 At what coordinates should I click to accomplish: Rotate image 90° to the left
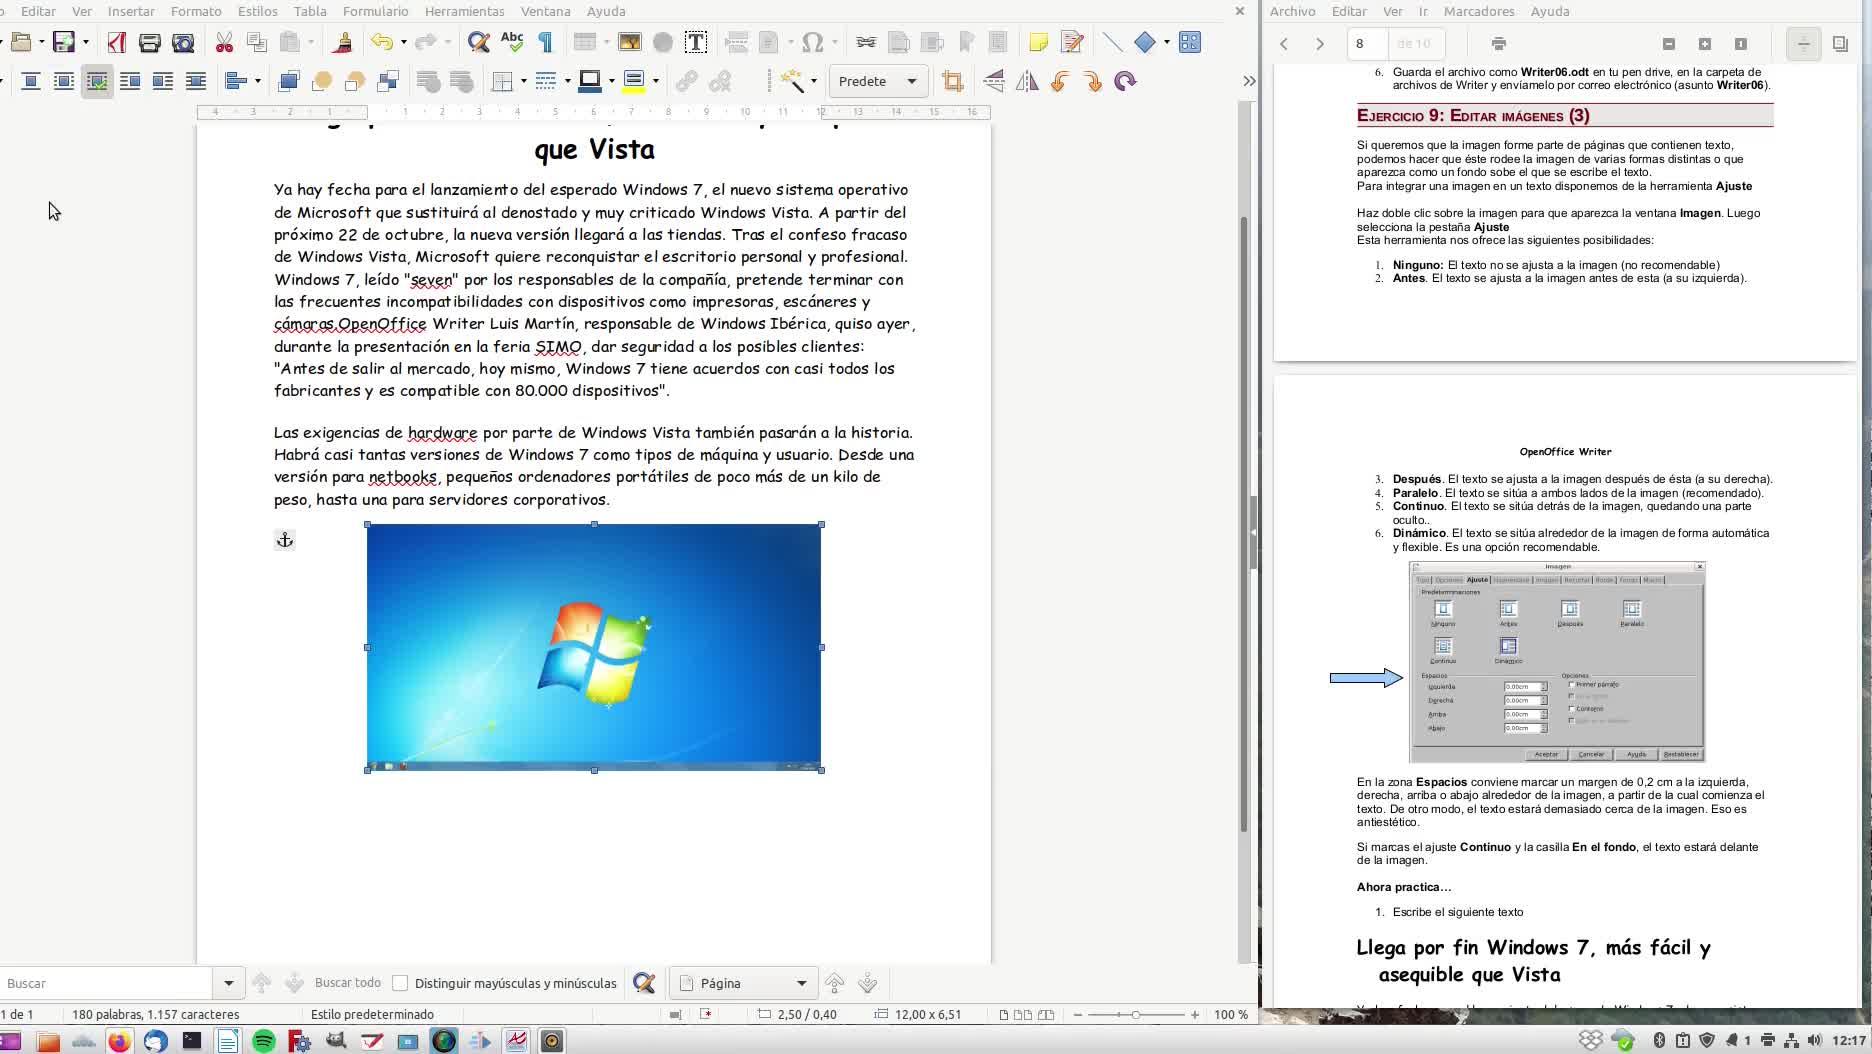coord(1060,81)
